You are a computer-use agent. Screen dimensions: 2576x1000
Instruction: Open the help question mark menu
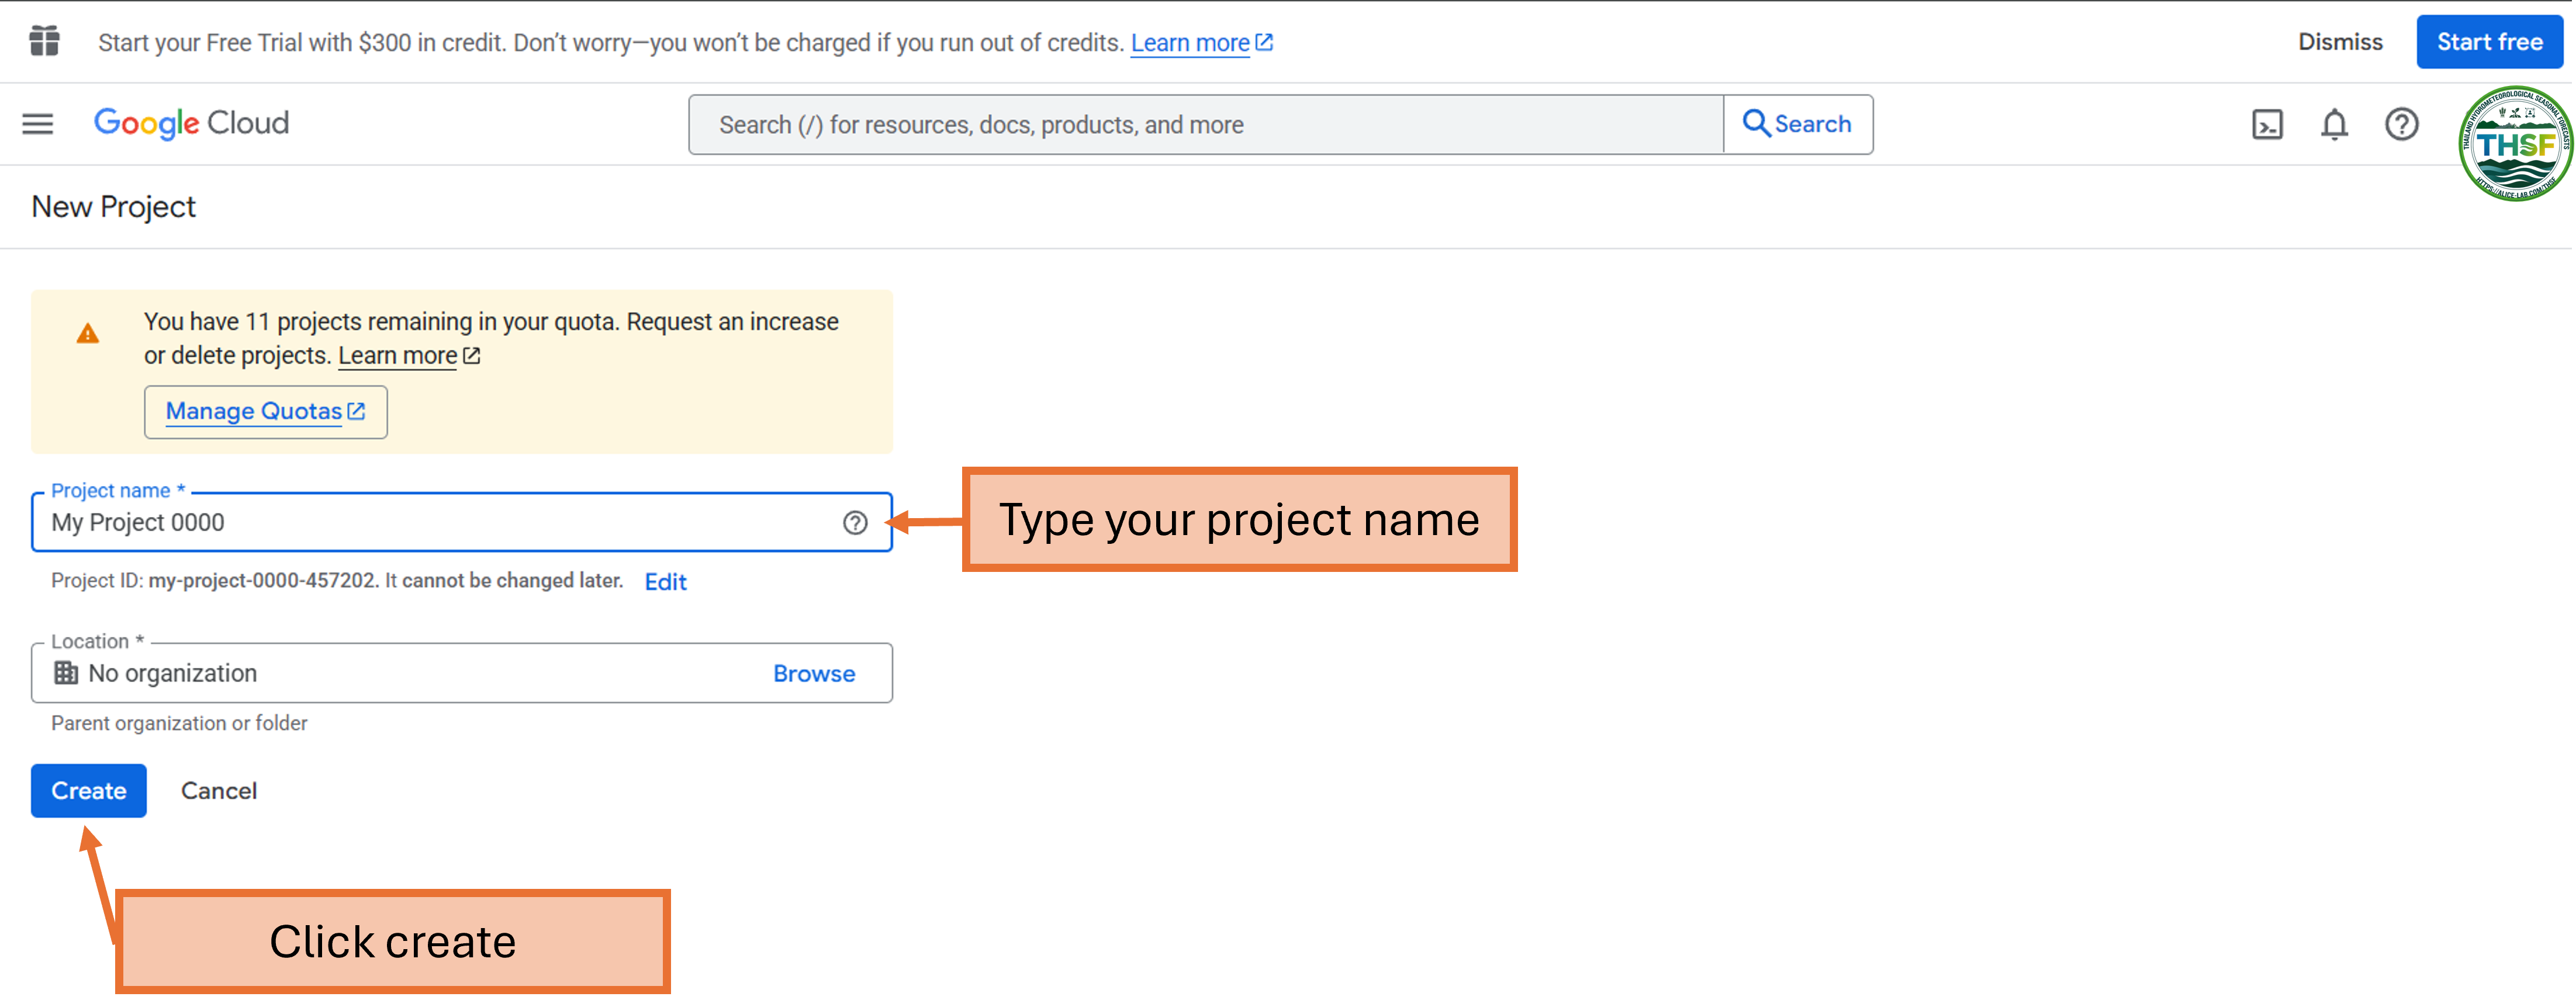pyautogui.click(x=2401, y=125)
